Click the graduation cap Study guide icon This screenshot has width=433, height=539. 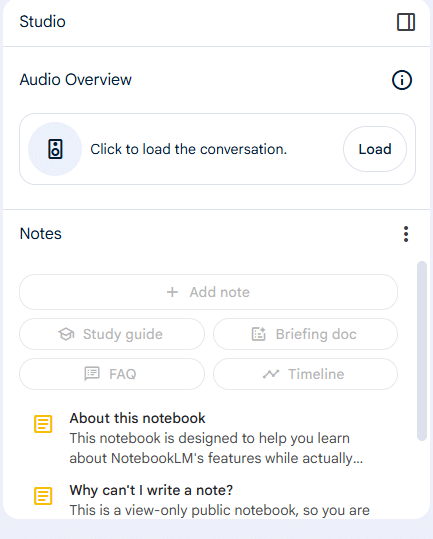pos(66,334)
